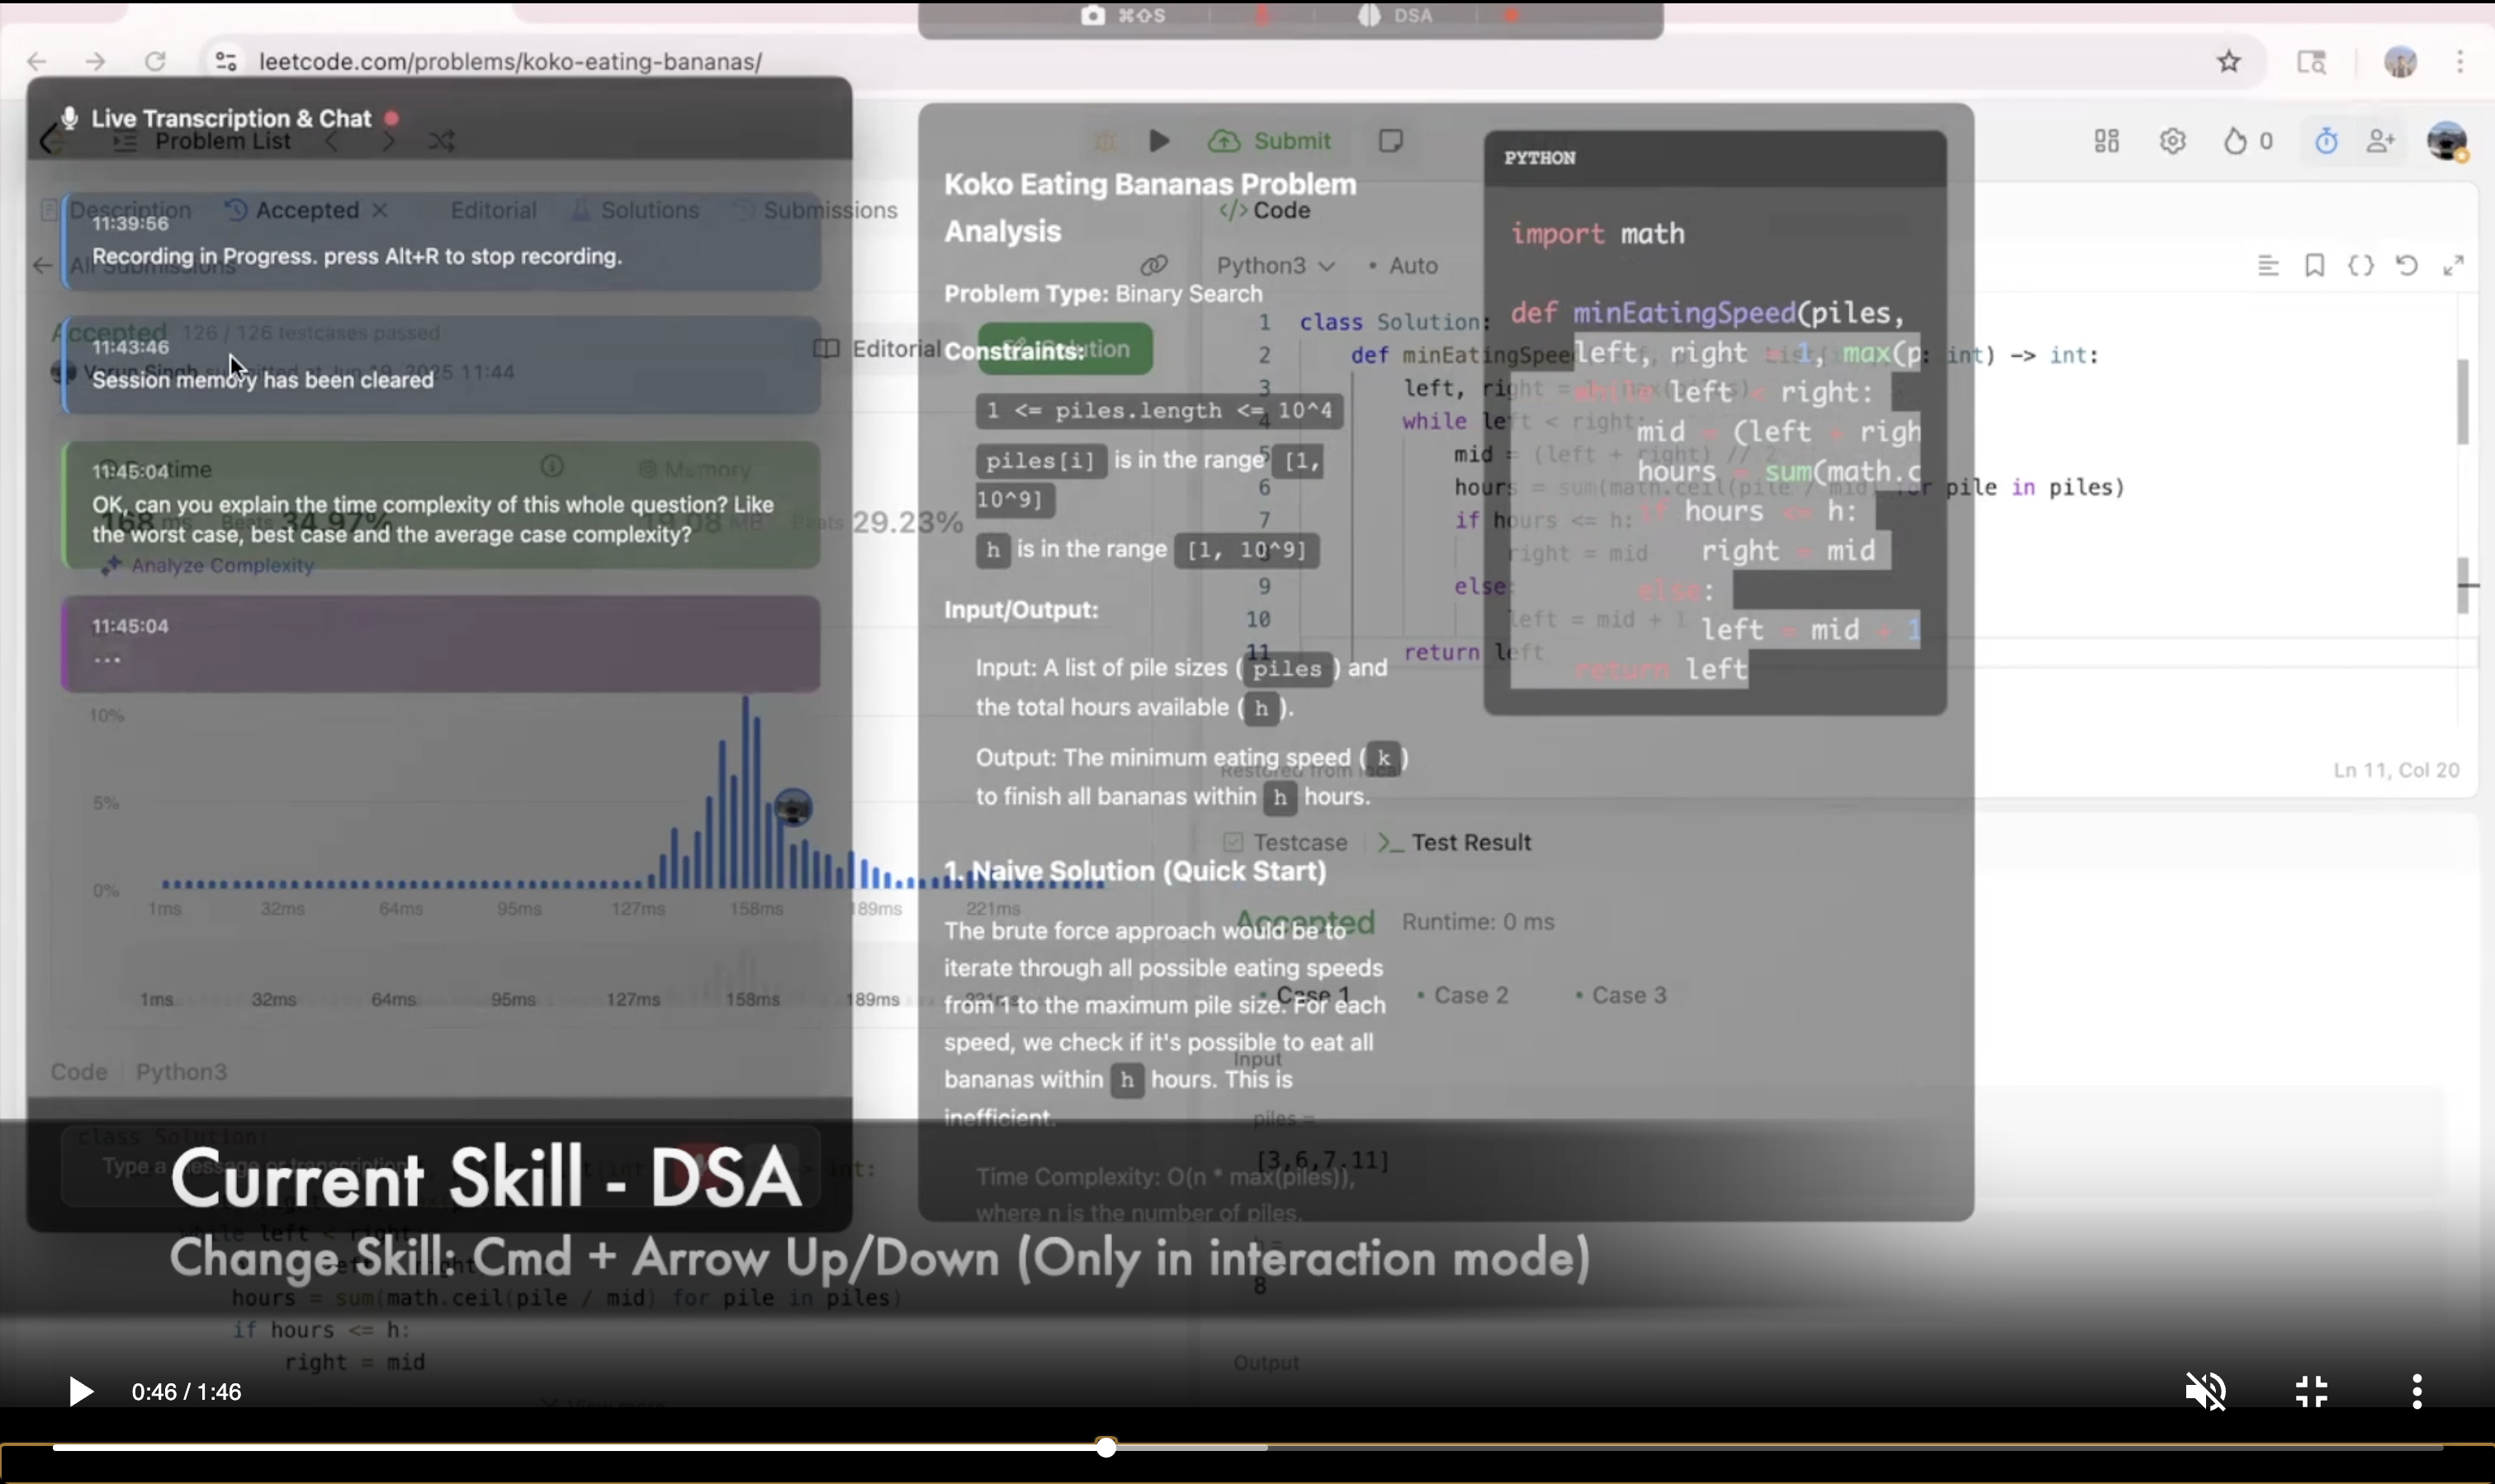Click the Live Transcription & Chat header
The height and width of the screenshot is (1484, 2495).
[x=232, y=119]
